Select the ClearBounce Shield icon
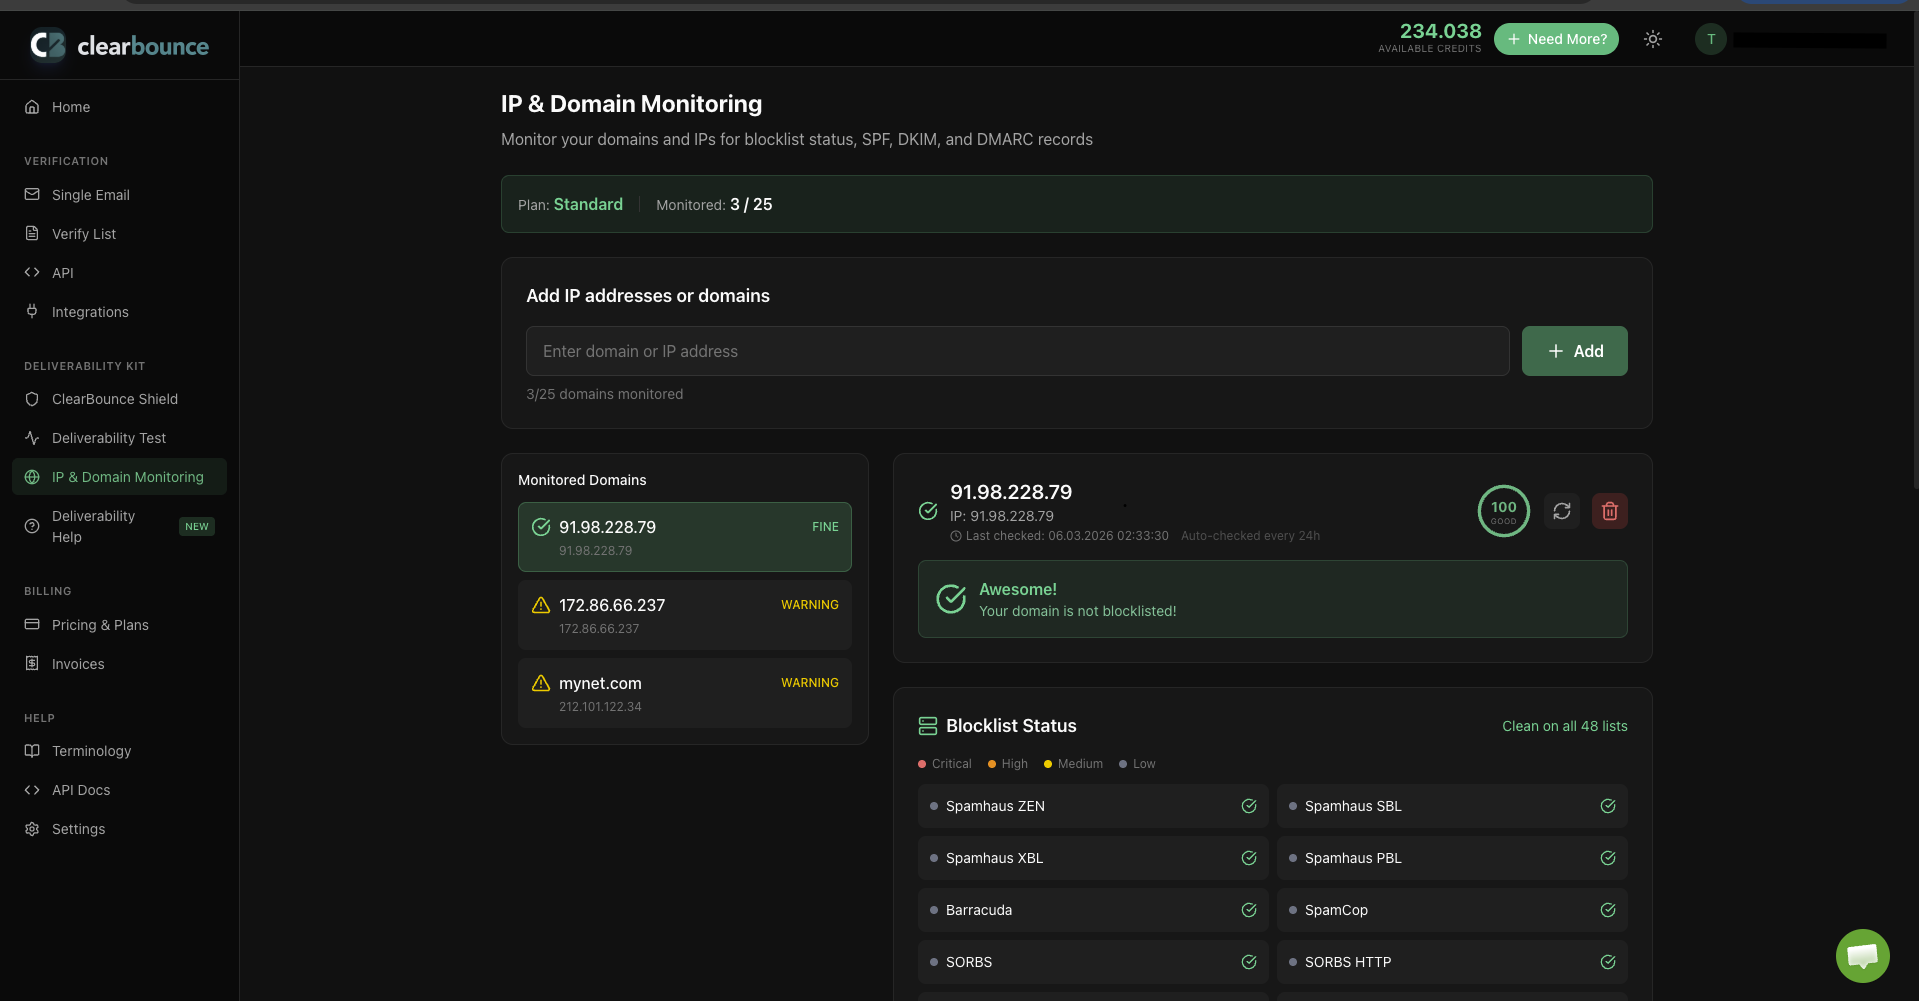Viewport: 1919px width, 1001px height. [32, 398]
